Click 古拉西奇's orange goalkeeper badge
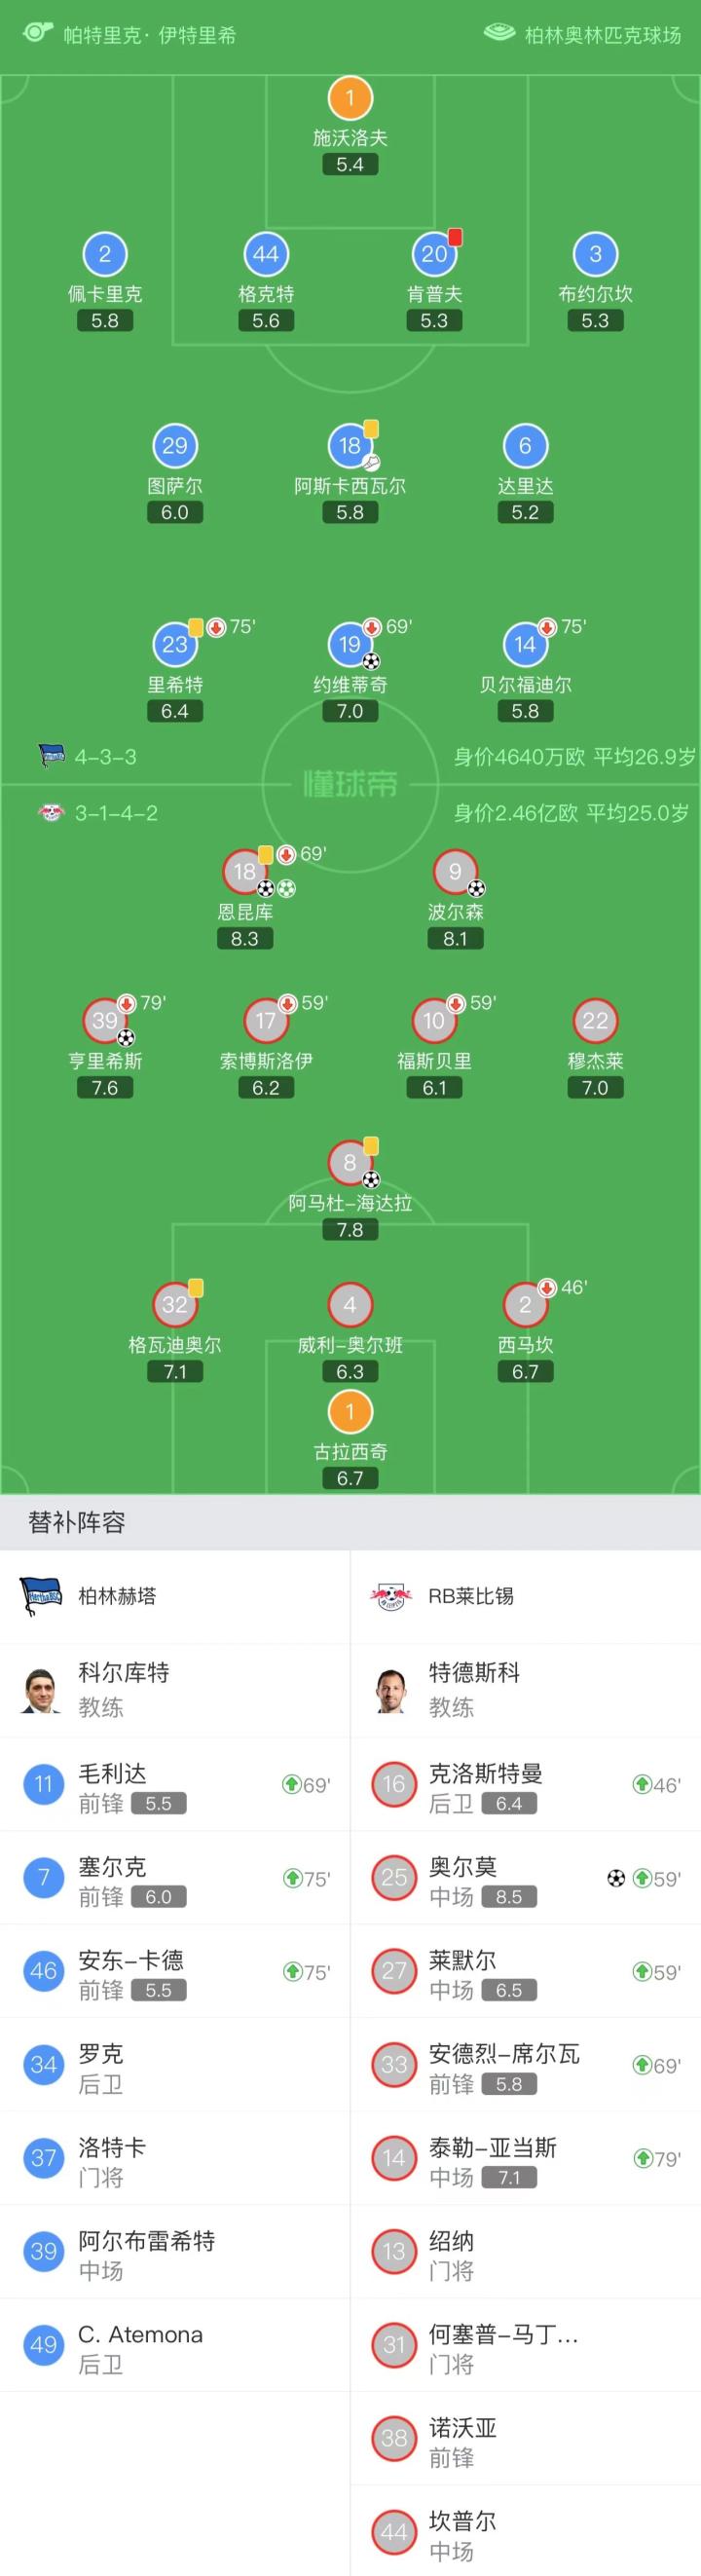Viewport: 701px width, 2576px height. point(350,1411)
